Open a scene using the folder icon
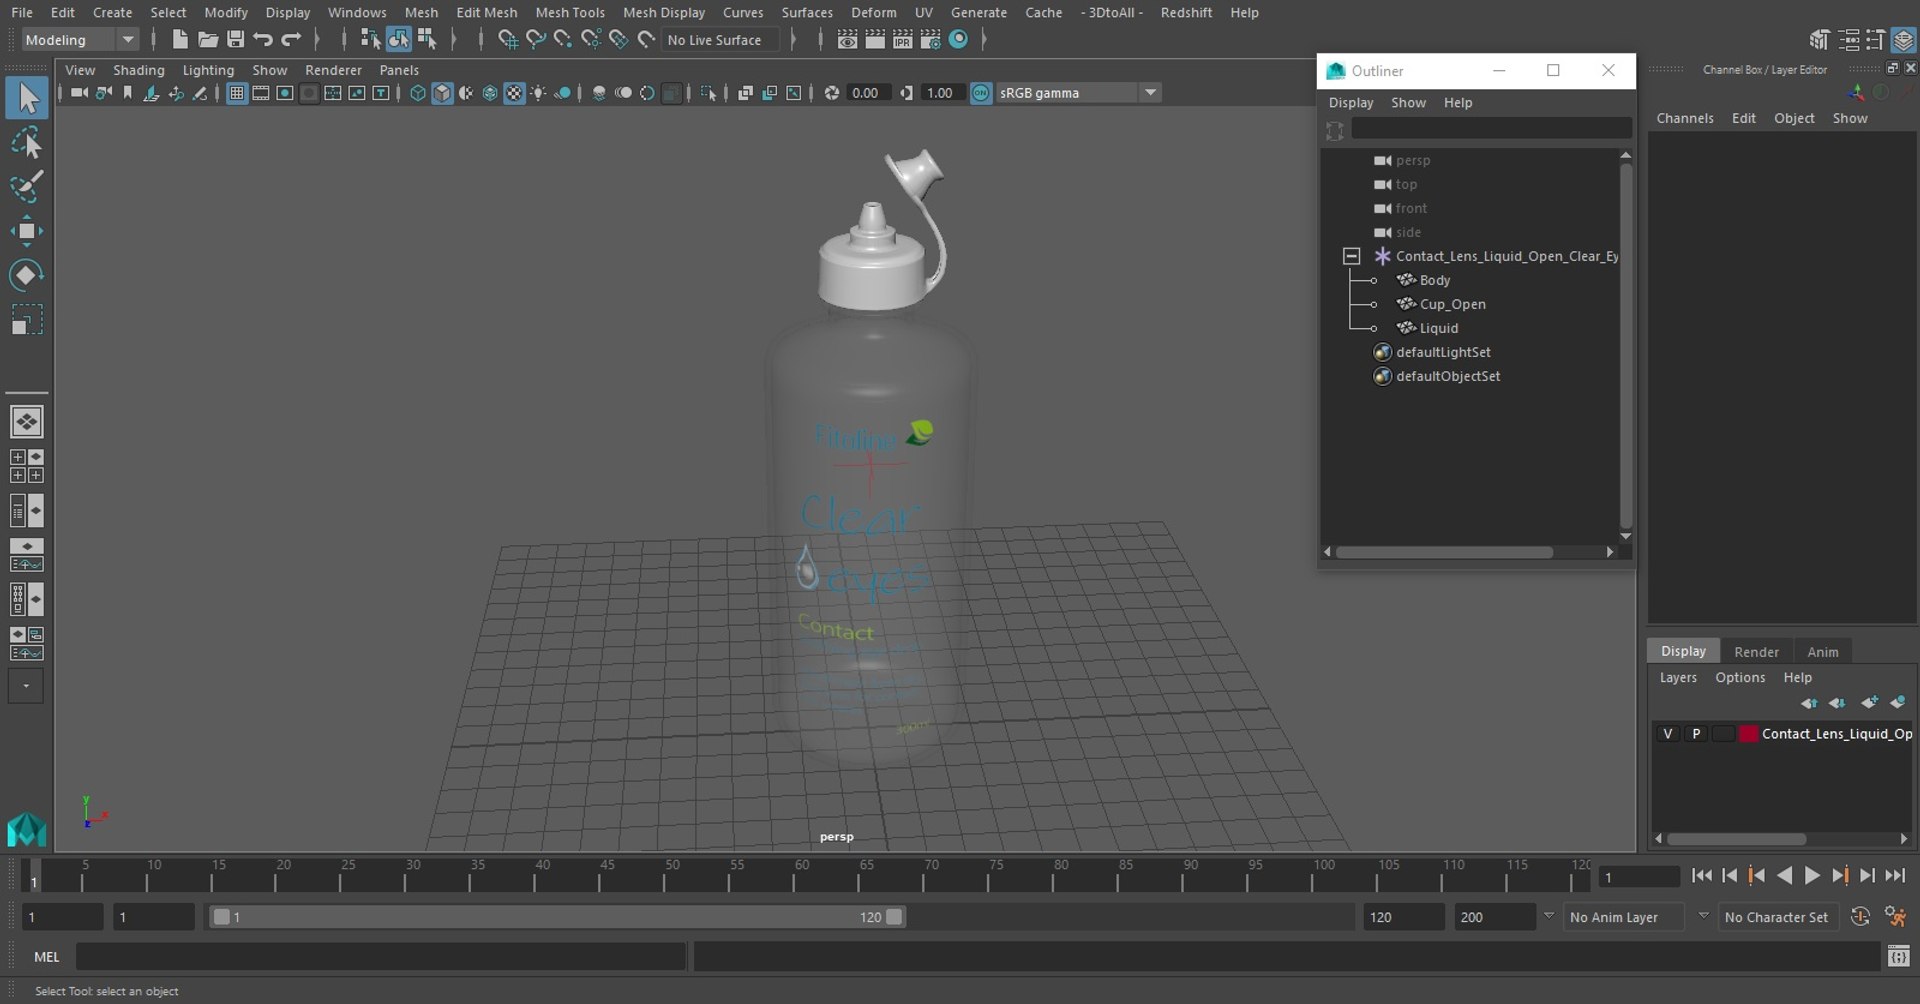The height and width of the screenshot is (1004, 1920). pyautogui.click(x=208, y=39)
